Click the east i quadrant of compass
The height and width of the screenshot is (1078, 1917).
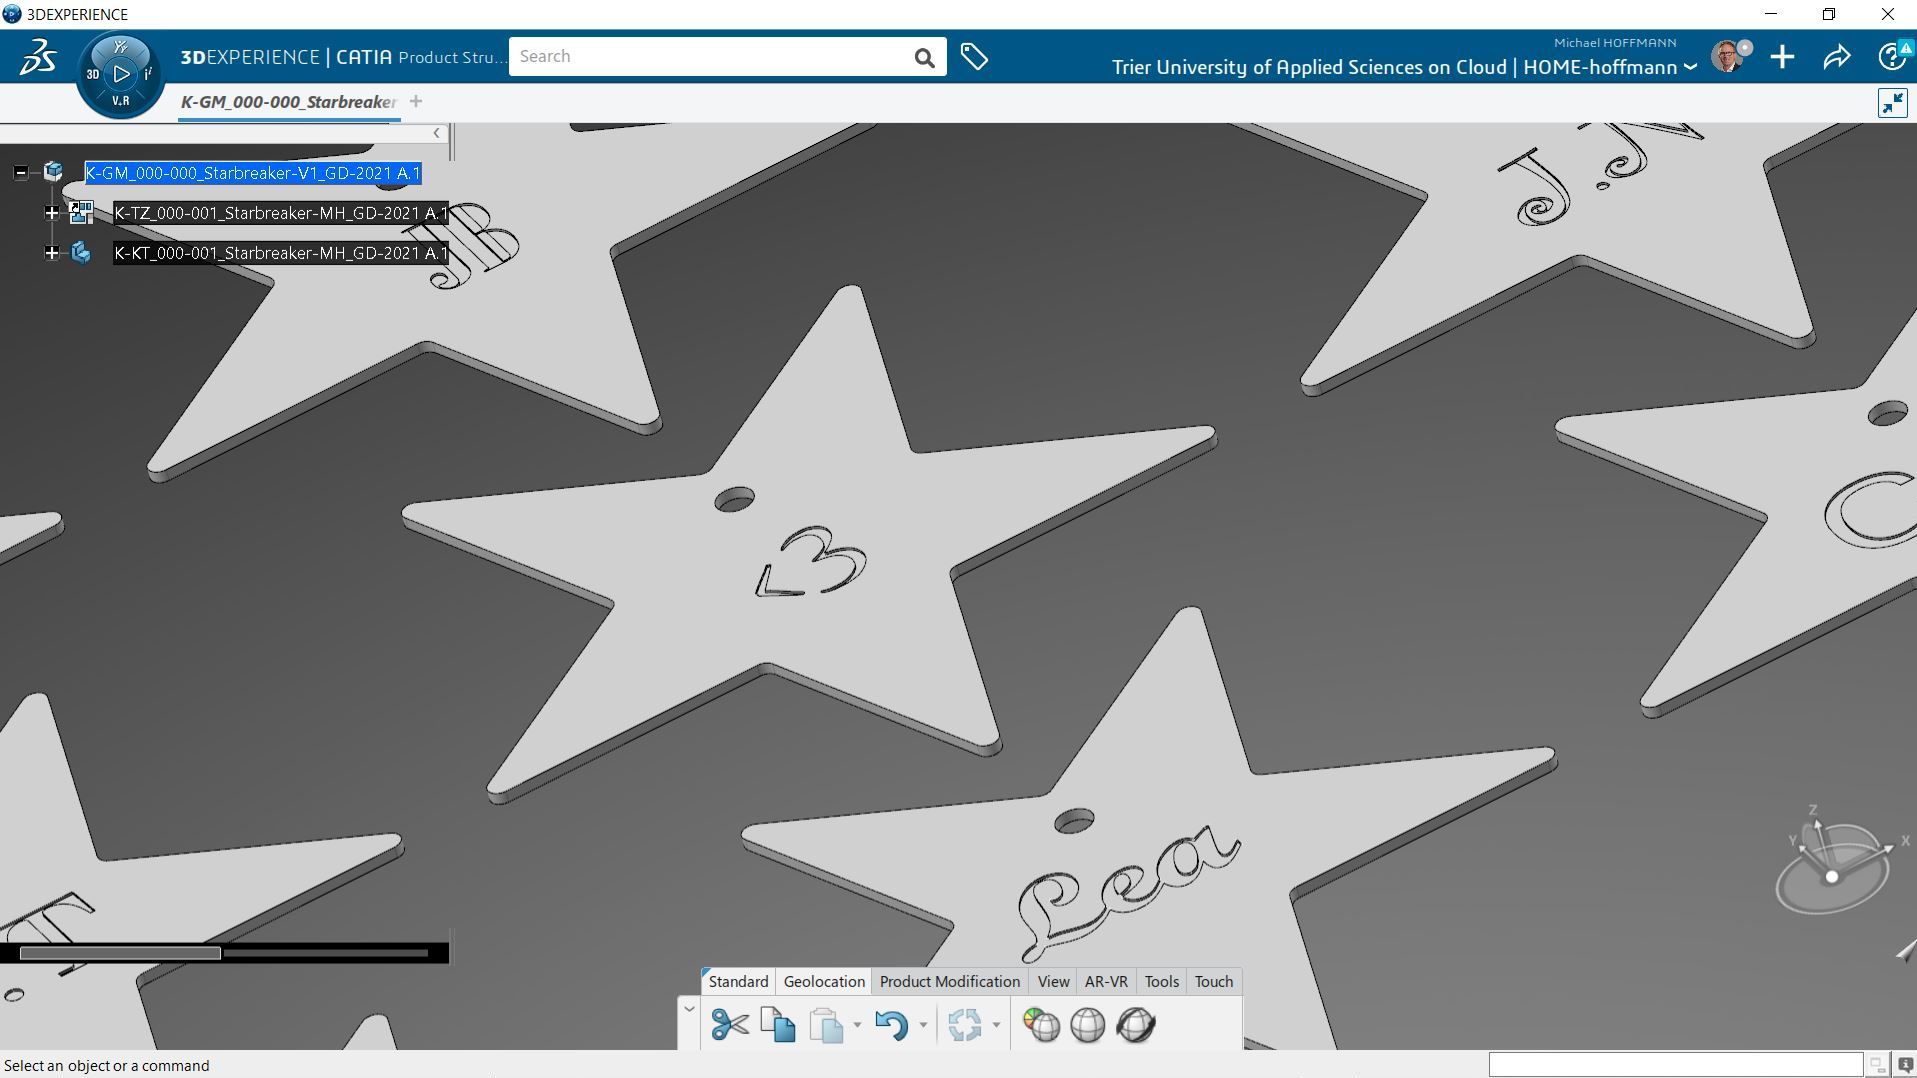148,74
